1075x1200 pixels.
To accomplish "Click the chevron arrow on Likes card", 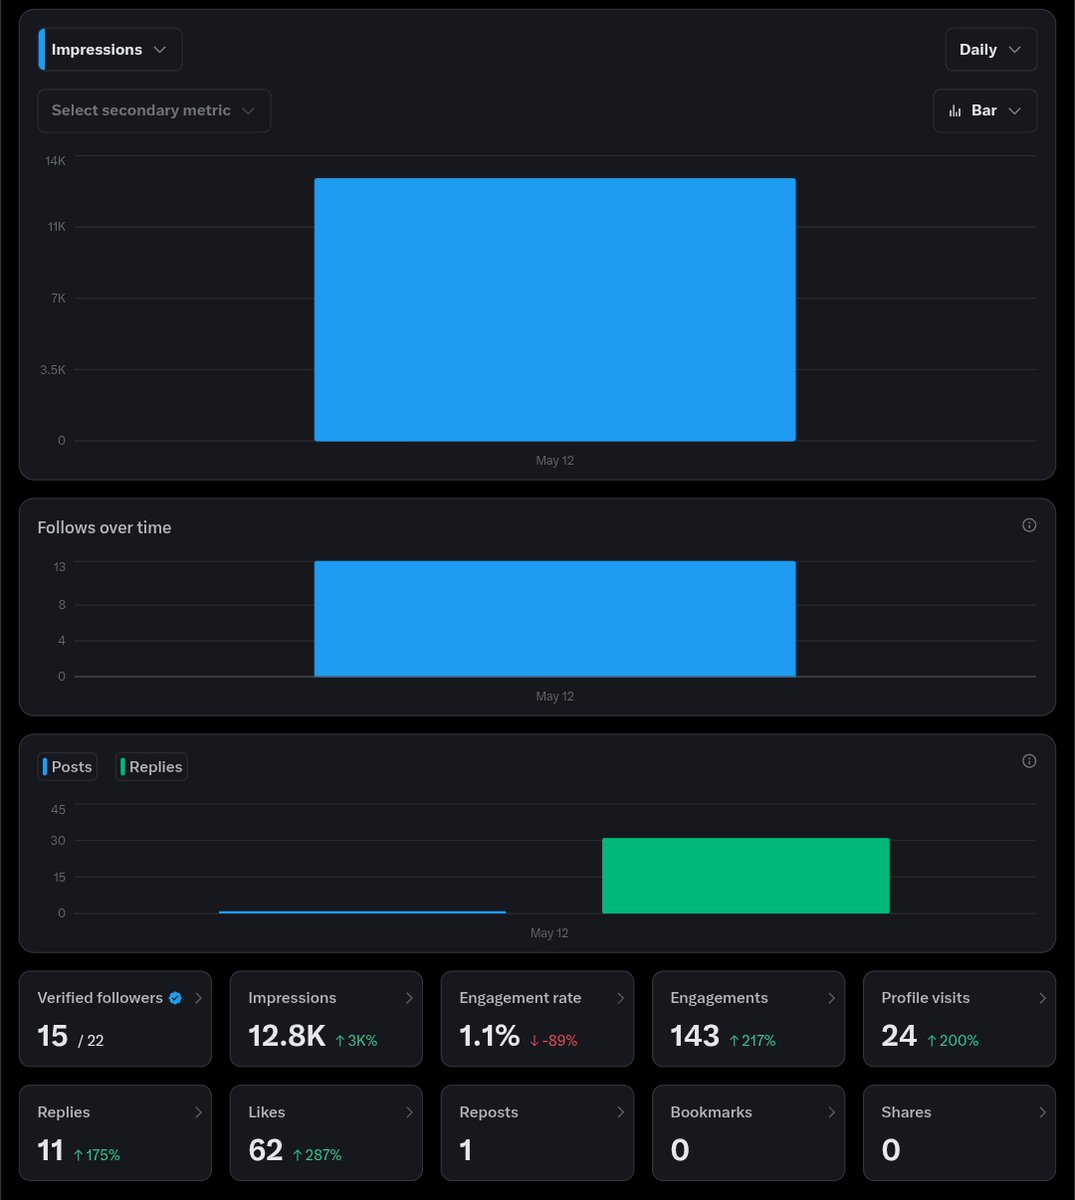I will pyautogui.click(x=409, y=1112).
